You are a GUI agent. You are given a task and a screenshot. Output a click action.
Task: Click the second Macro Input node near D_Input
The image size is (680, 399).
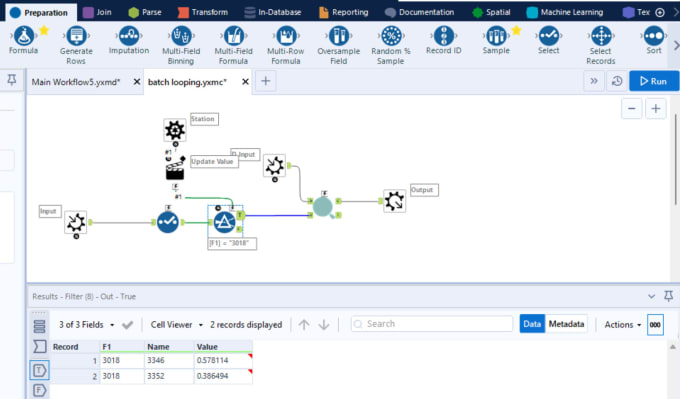pyautogui.click(x=275, y=165)
